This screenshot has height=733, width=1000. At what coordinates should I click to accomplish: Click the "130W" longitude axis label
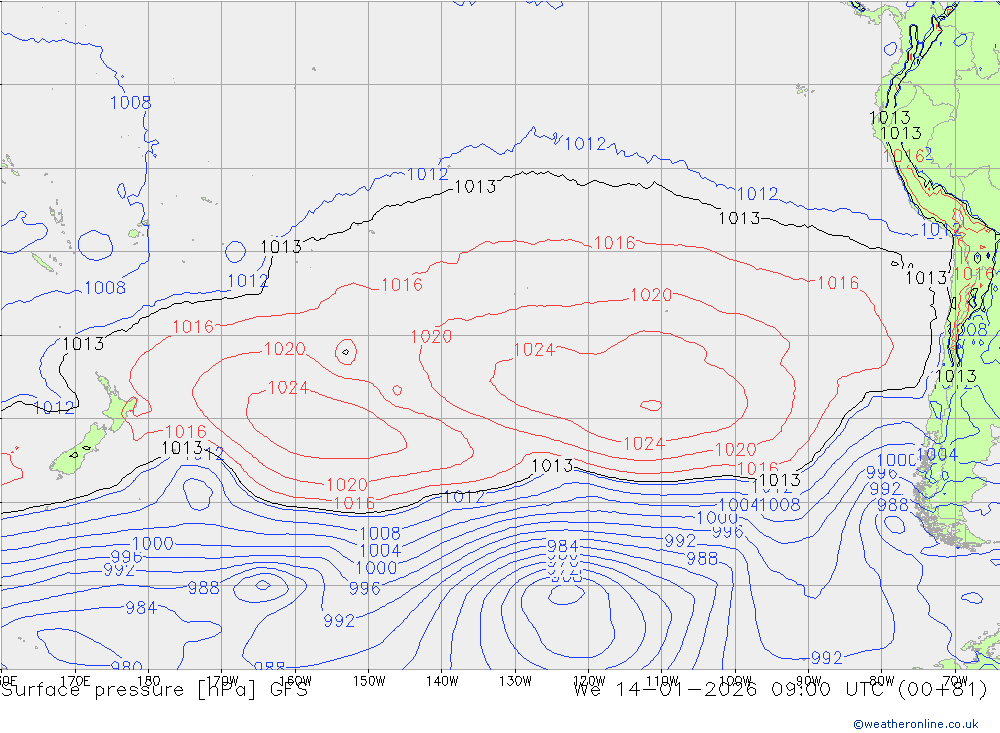point(515,681)
